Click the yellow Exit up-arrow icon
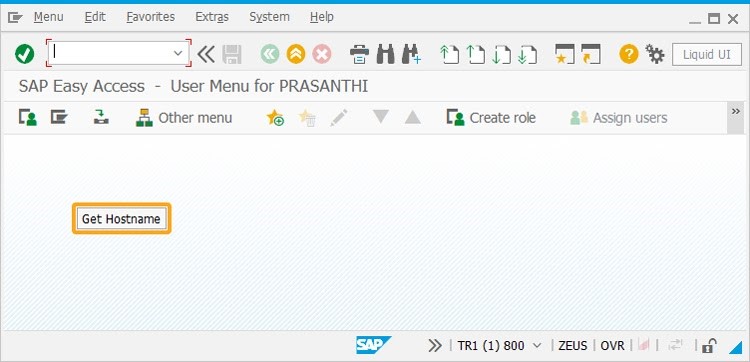Screen dimensions: 750x362 tap(296, 54)
